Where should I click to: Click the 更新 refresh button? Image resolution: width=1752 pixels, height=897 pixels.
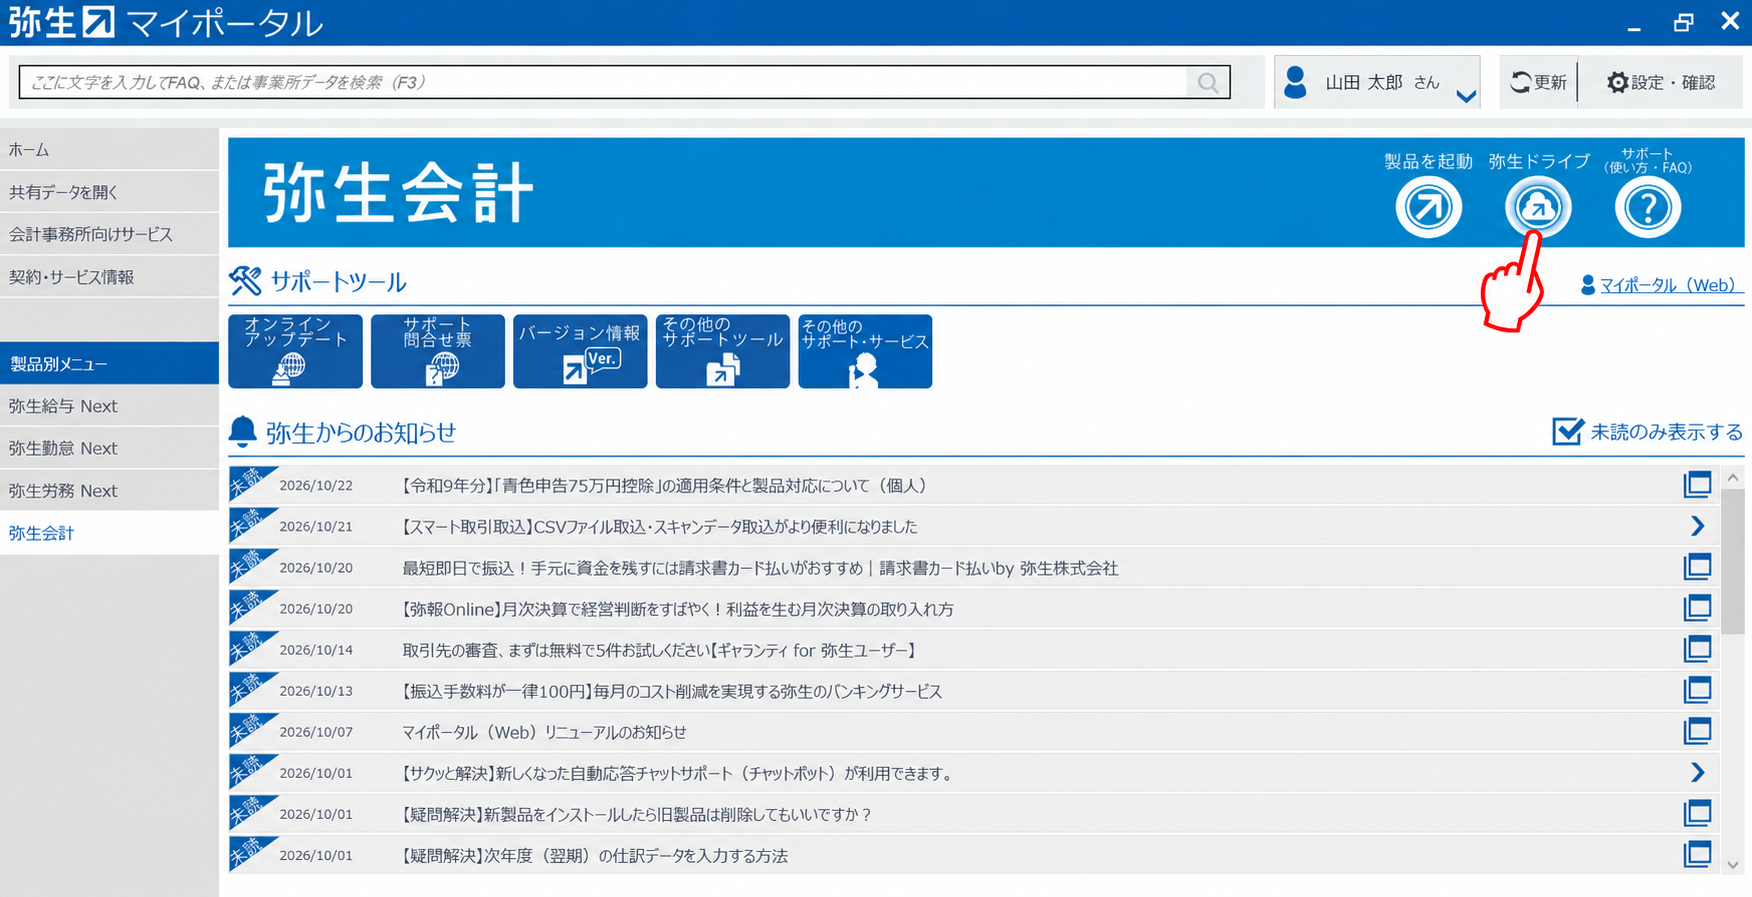pos(1538,82)
